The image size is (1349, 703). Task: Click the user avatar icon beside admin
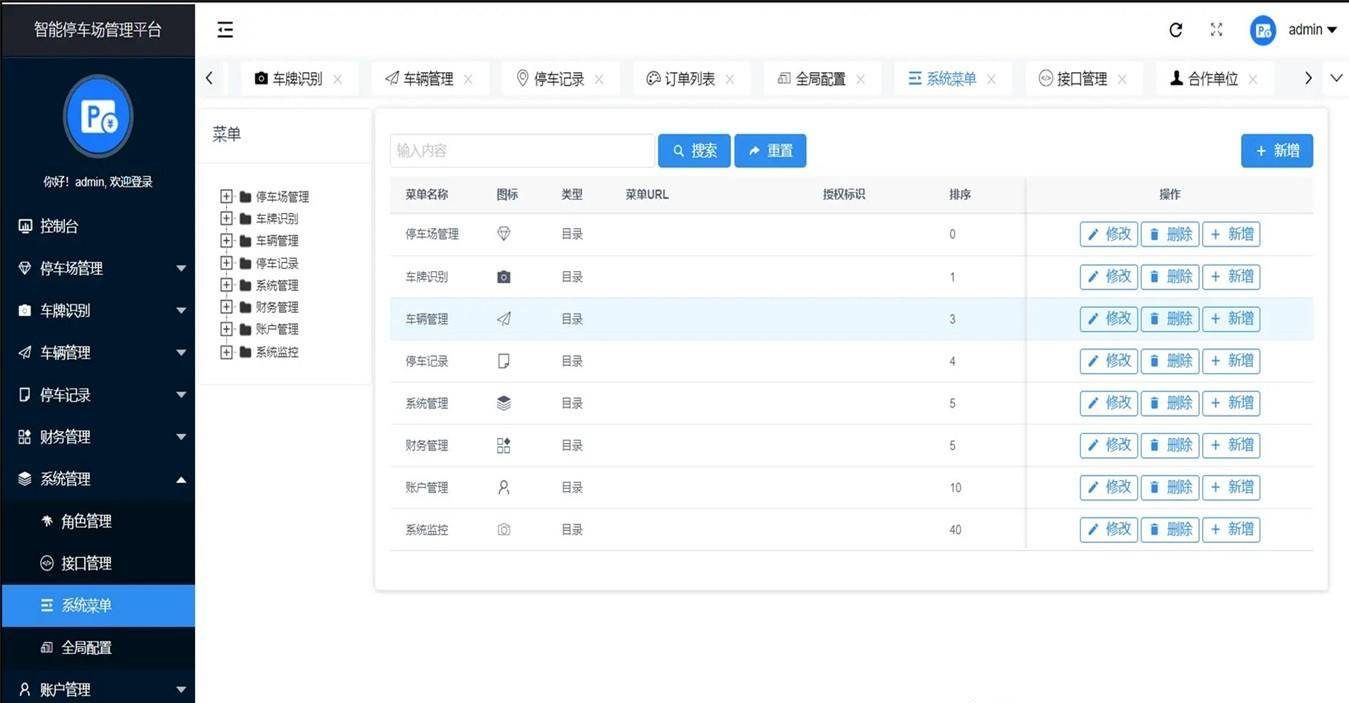1263,30
